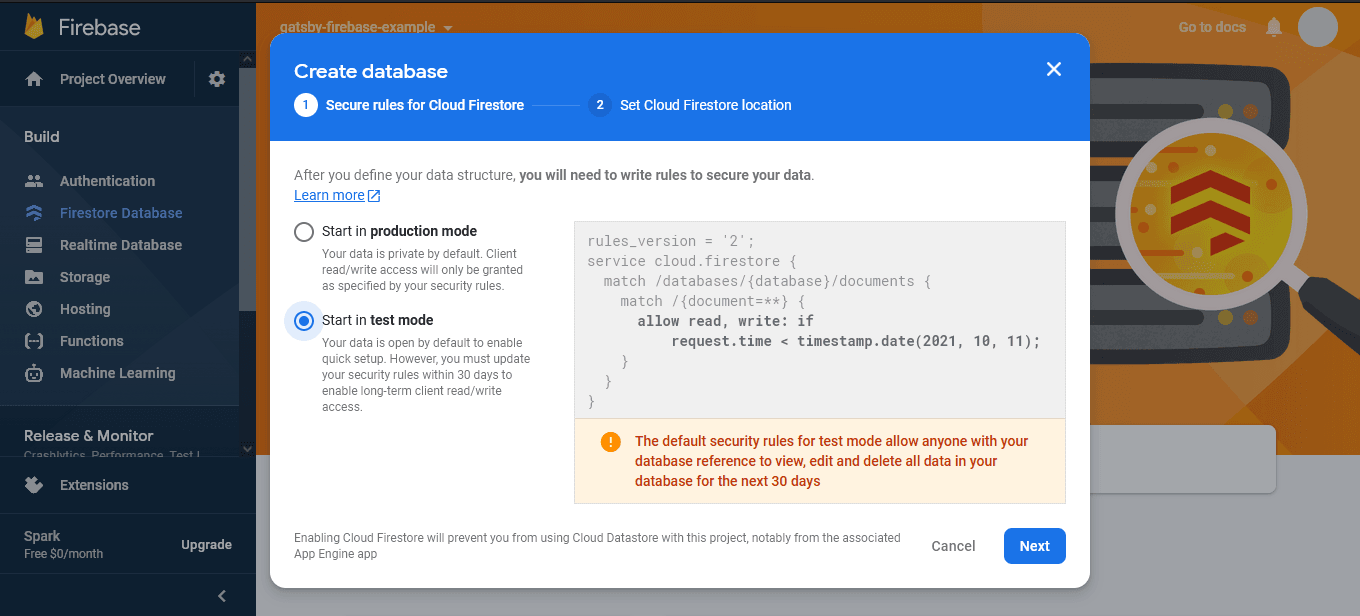
Task: Click the Spark plan label
Action: pyautogui.click(x=42, y=536)
